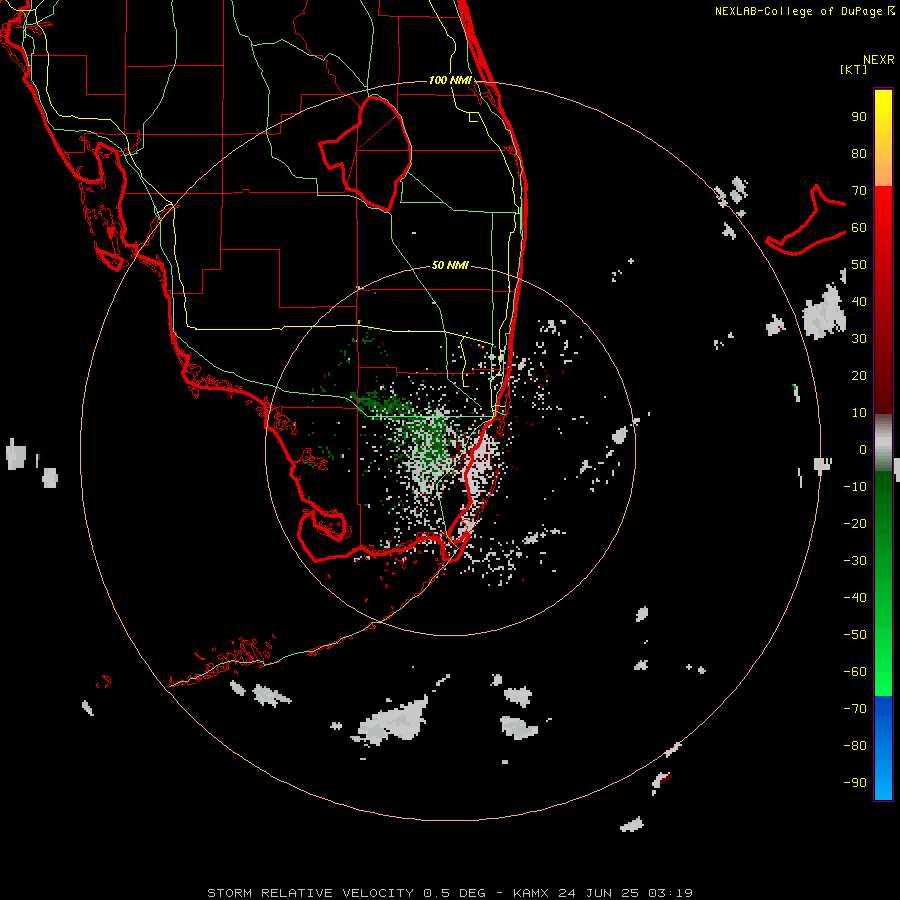Click the 60 value on the velocity scale
The image size is (900, 900).
[859, 228]
